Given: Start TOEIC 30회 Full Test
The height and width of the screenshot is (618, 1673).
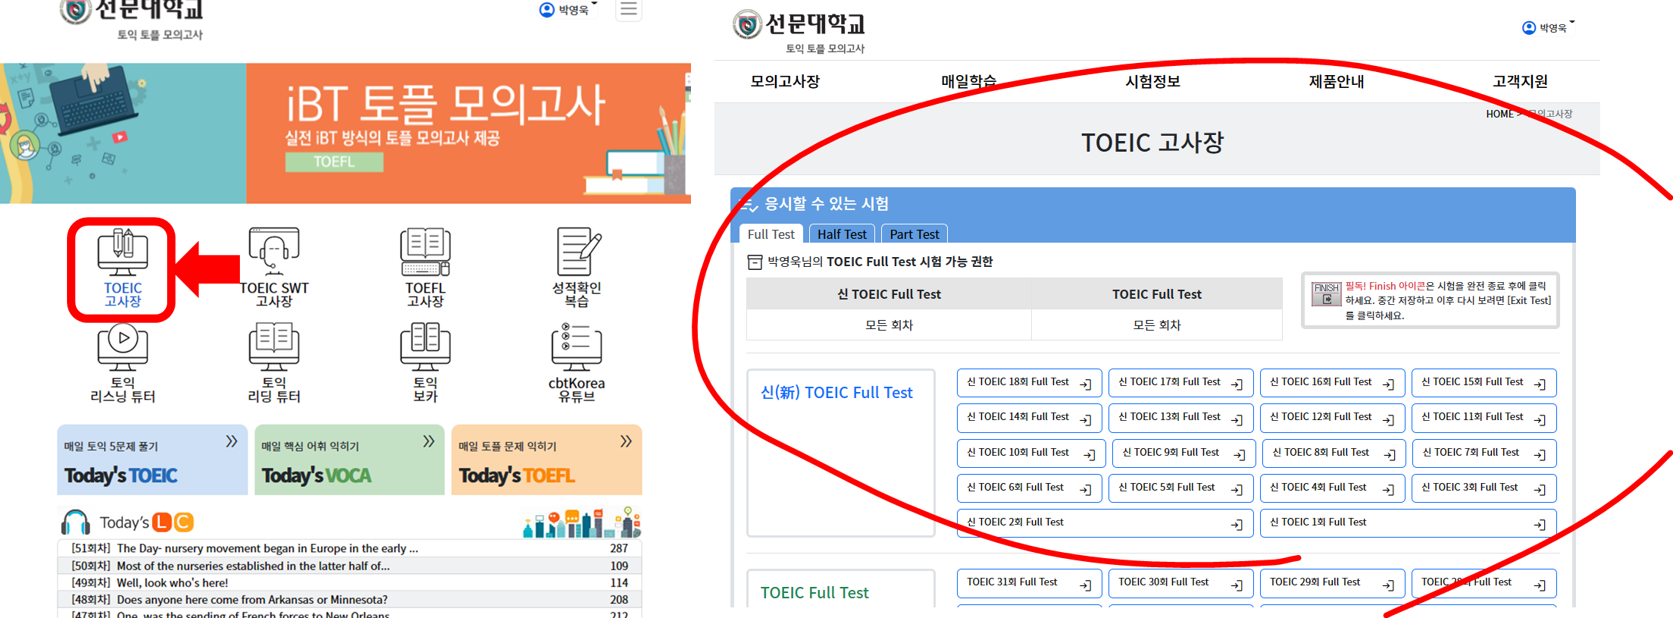Looking at the screenshot, I should pos(1180,583).
